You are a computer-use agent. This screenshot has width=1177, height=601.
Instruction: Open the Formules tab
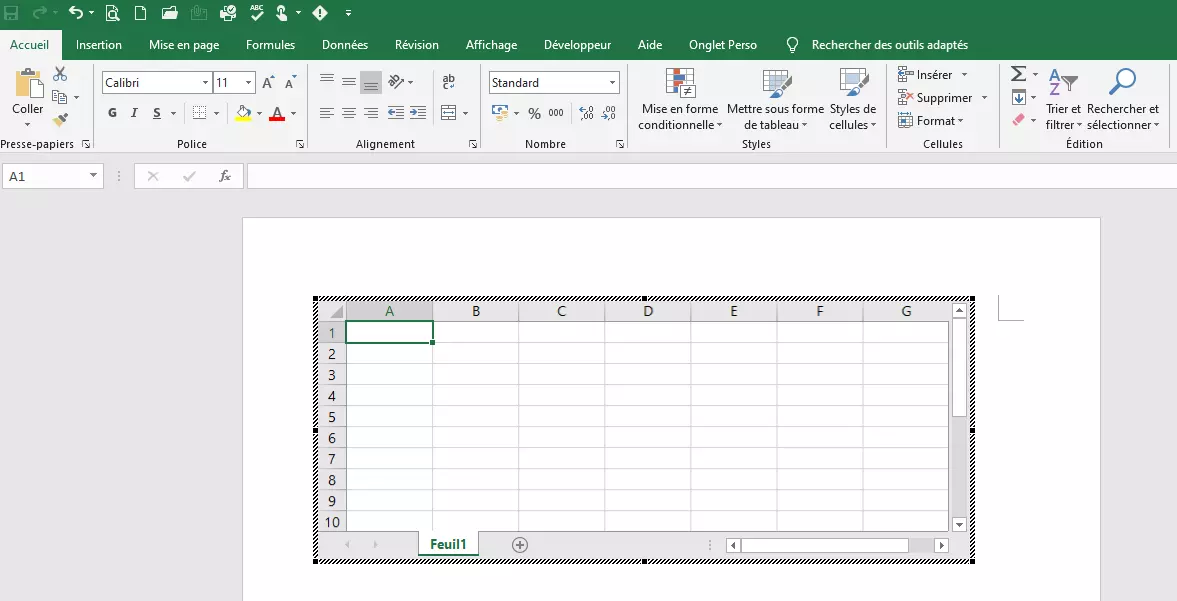(270, 45)
